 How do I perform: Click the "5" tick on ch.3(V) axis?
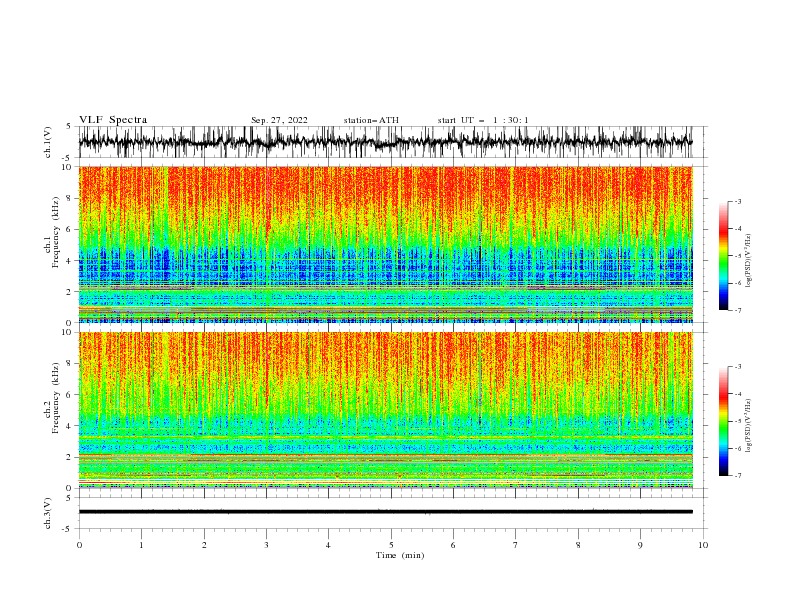tap(69, 498)
